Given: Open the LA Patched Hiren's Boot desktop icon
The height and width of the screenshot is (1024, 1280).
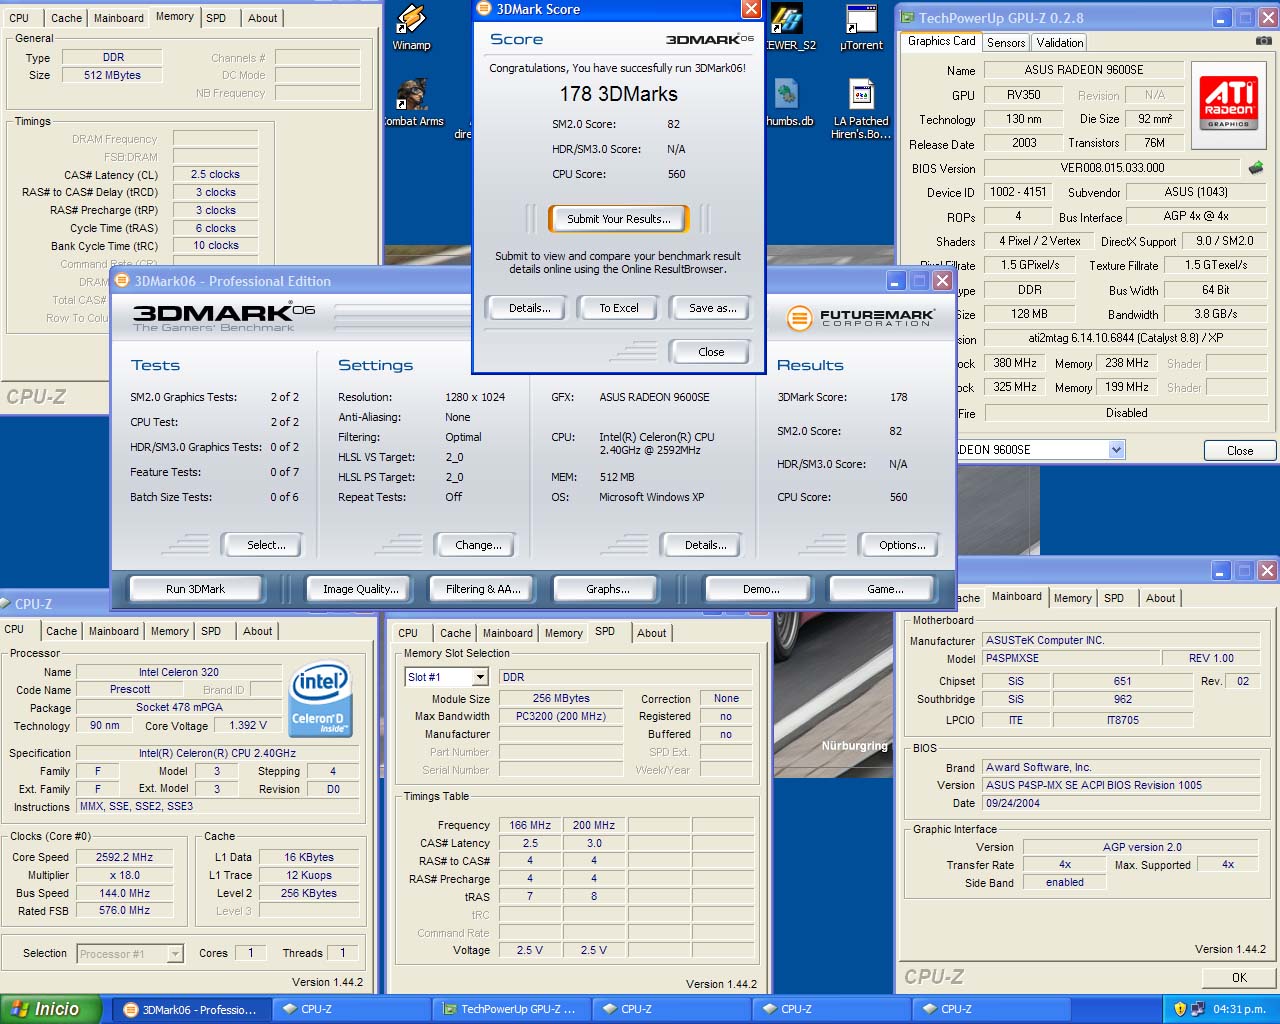Looking at the screenshot, I should coord(861,109).
